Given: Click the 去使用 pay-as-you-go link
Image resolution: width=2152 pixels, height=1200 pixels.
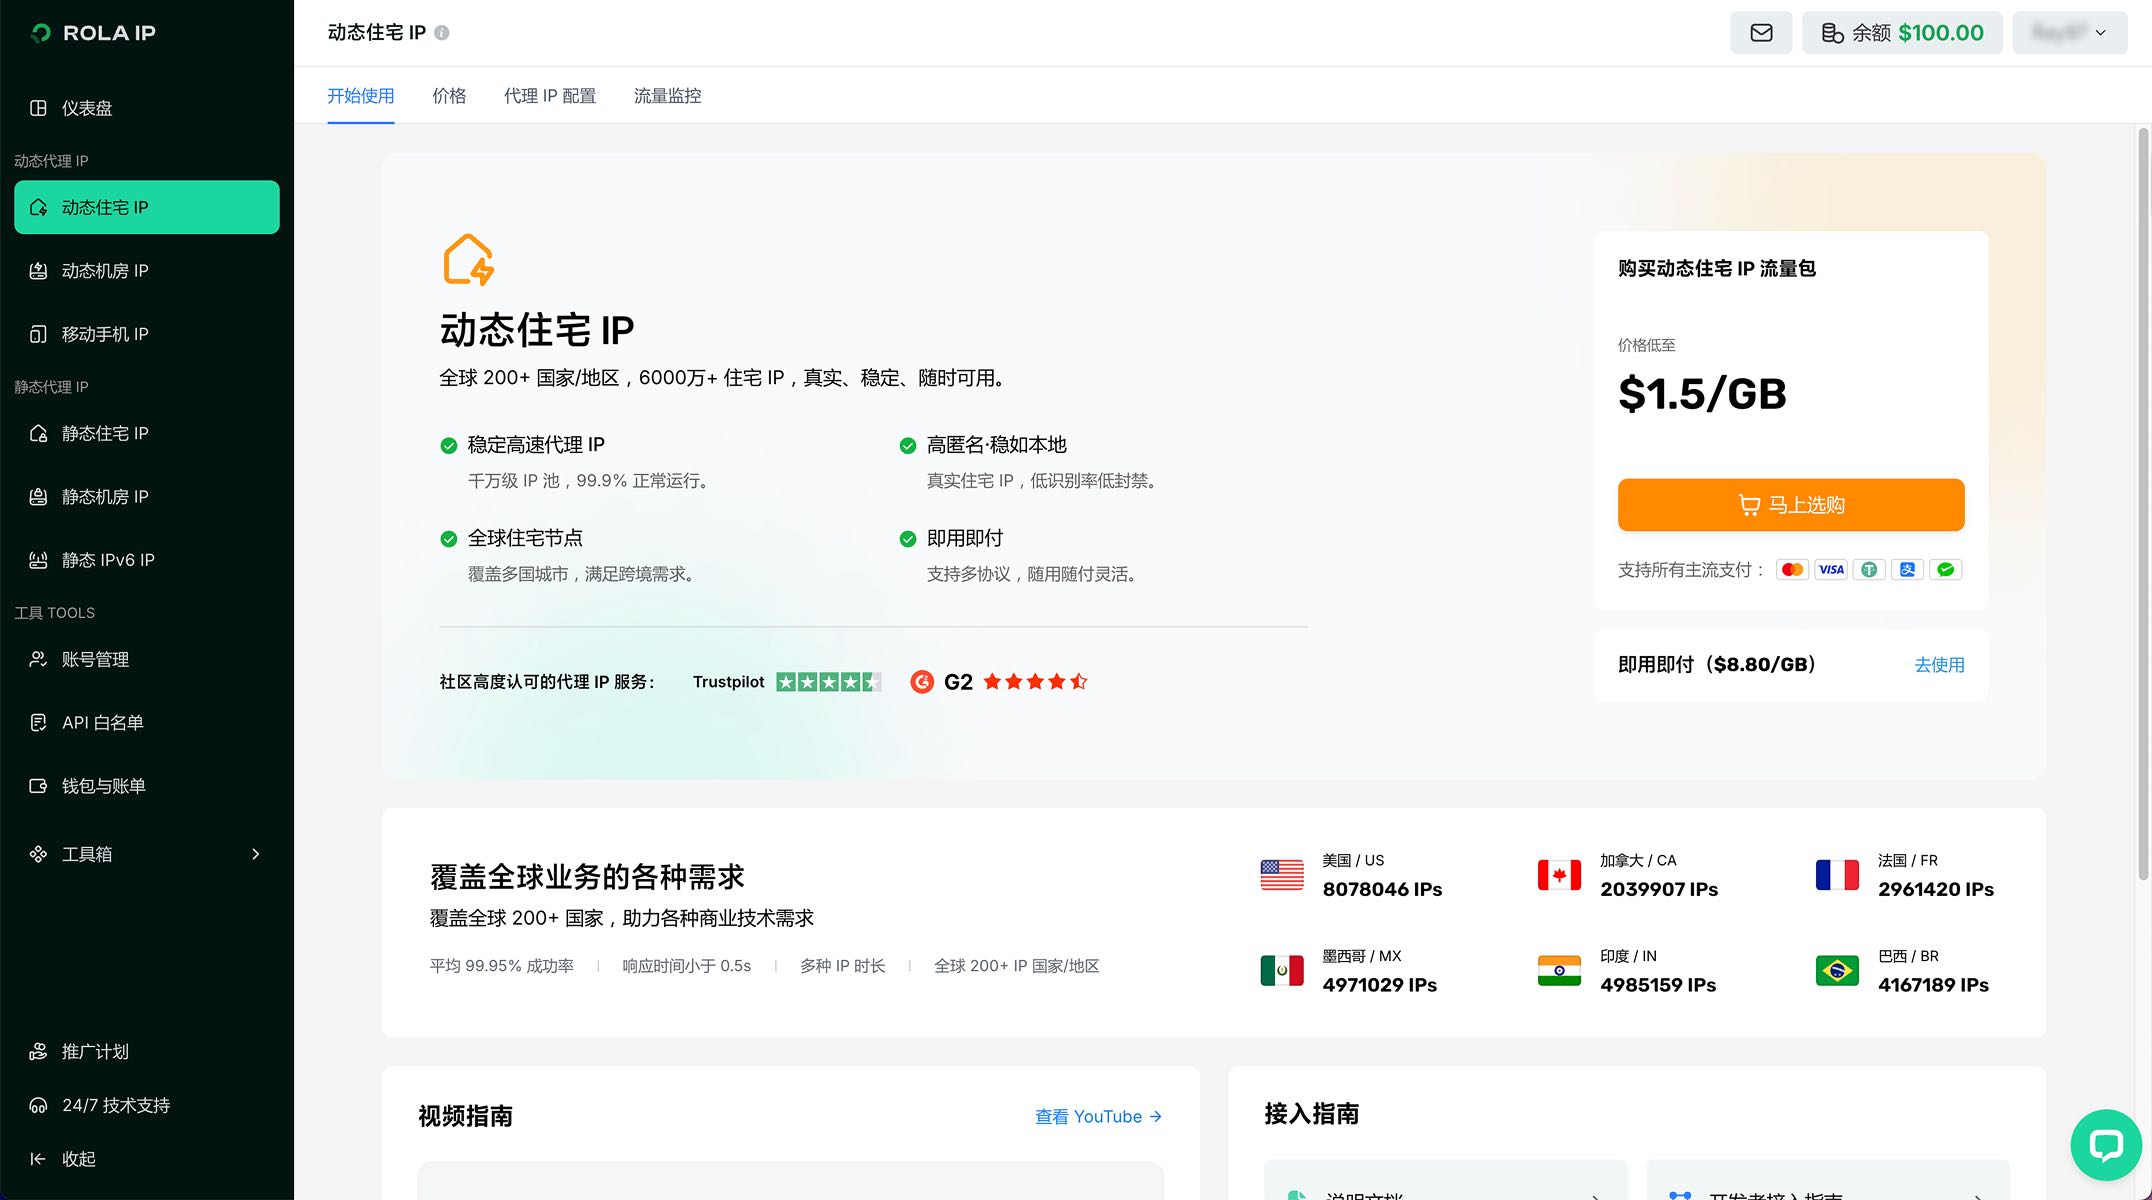Looking at the screenshot, I should click(x=1938, y=665).
